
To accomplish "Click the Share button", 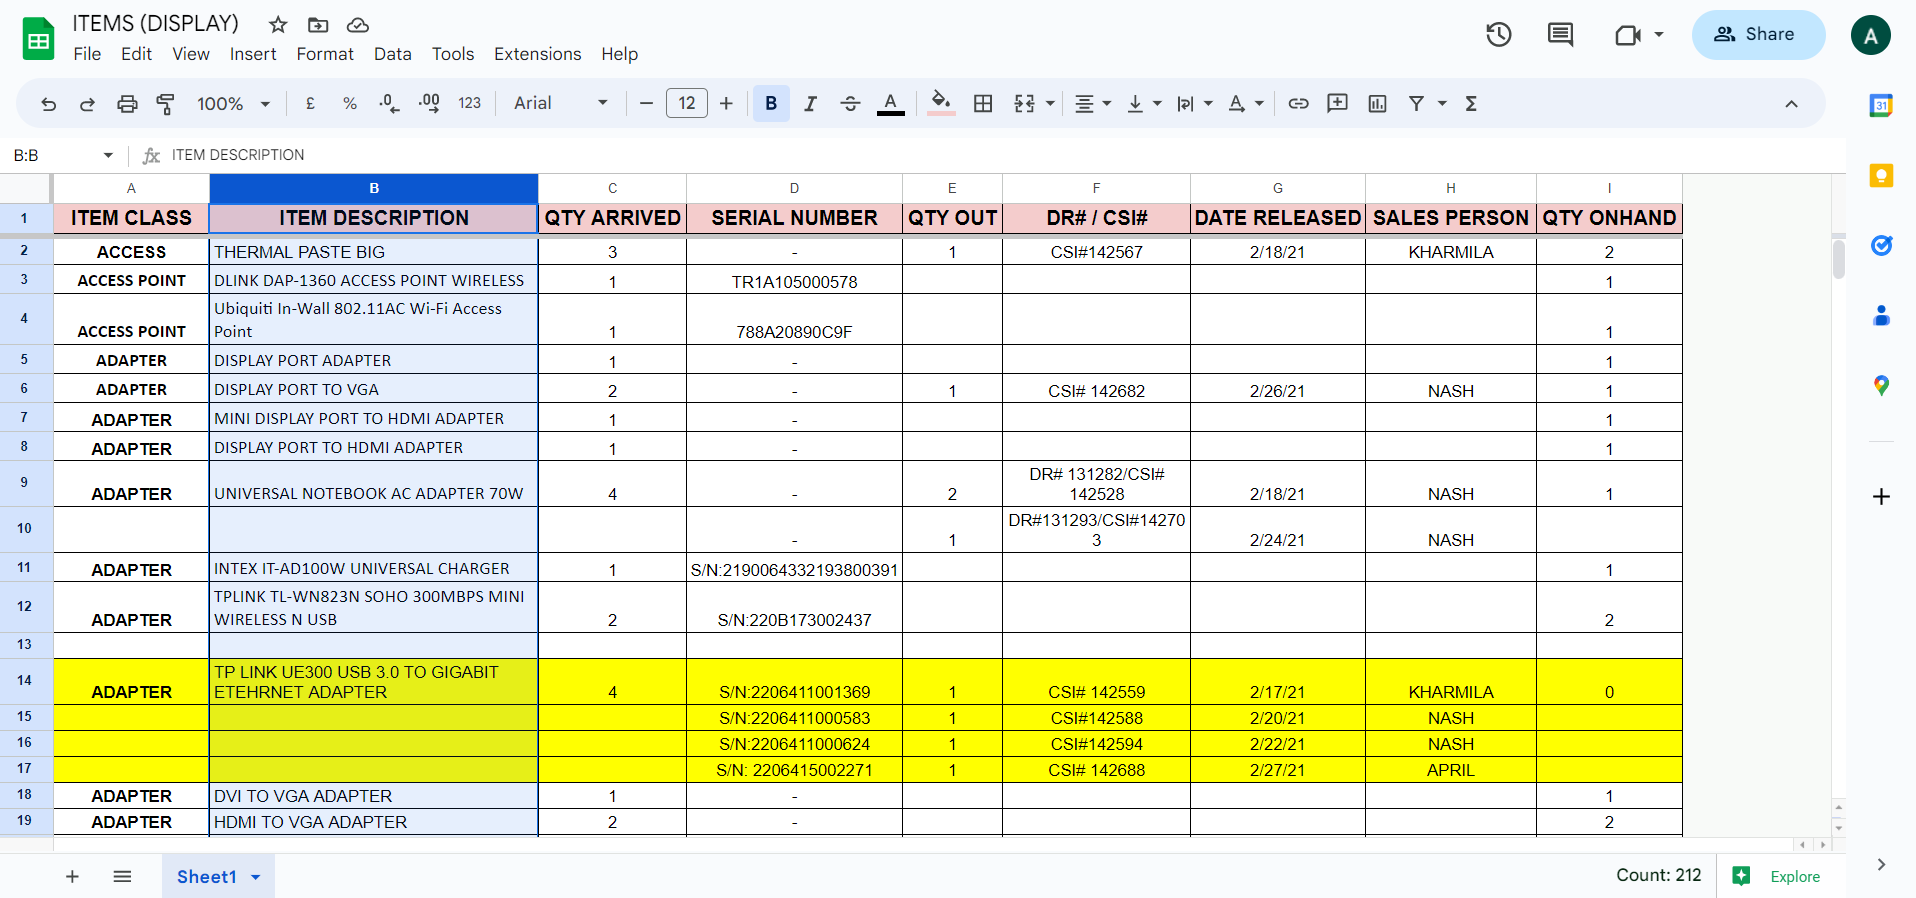I will pyautogui.click(x=1758, y=34).
